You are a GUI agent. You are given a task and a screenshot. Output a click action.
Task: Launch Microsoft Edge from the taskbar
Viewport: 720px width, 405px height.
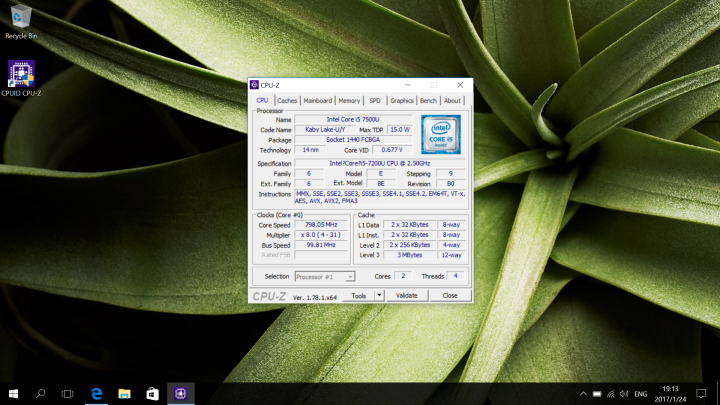[x=97, y=393]
